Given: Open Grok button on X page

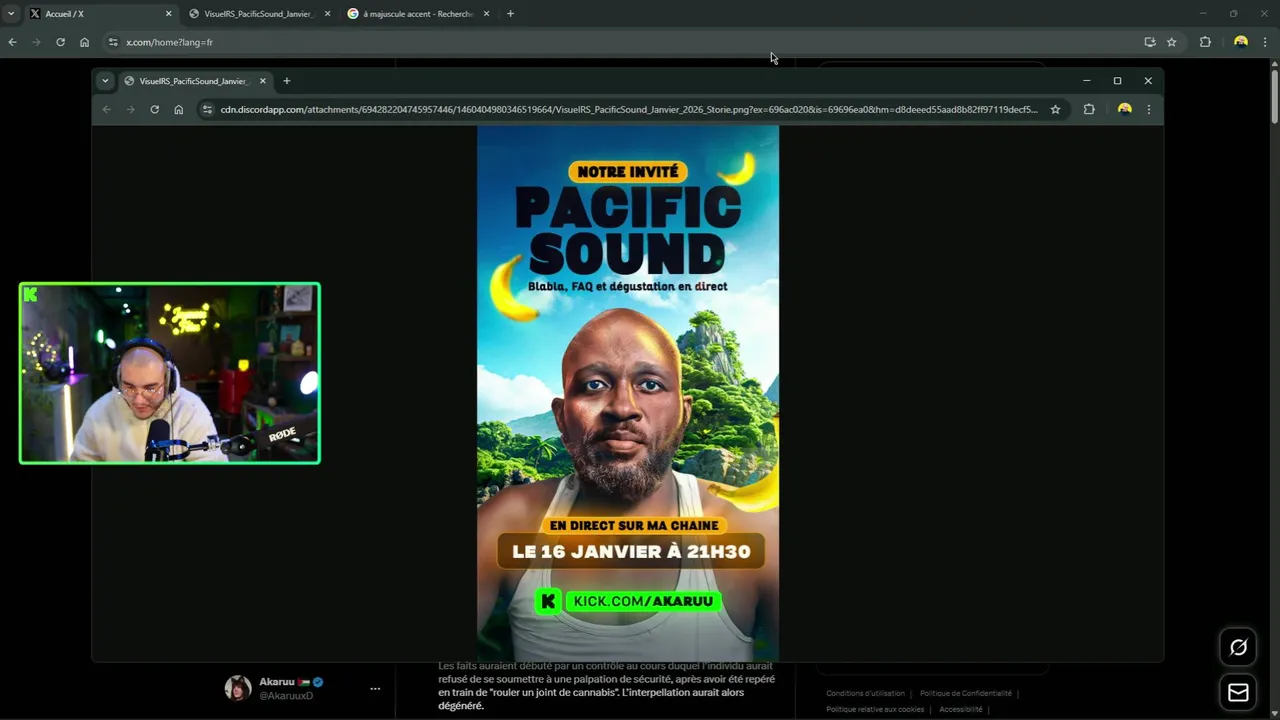Looking at the screenshot, I should tap(1238, 647).
